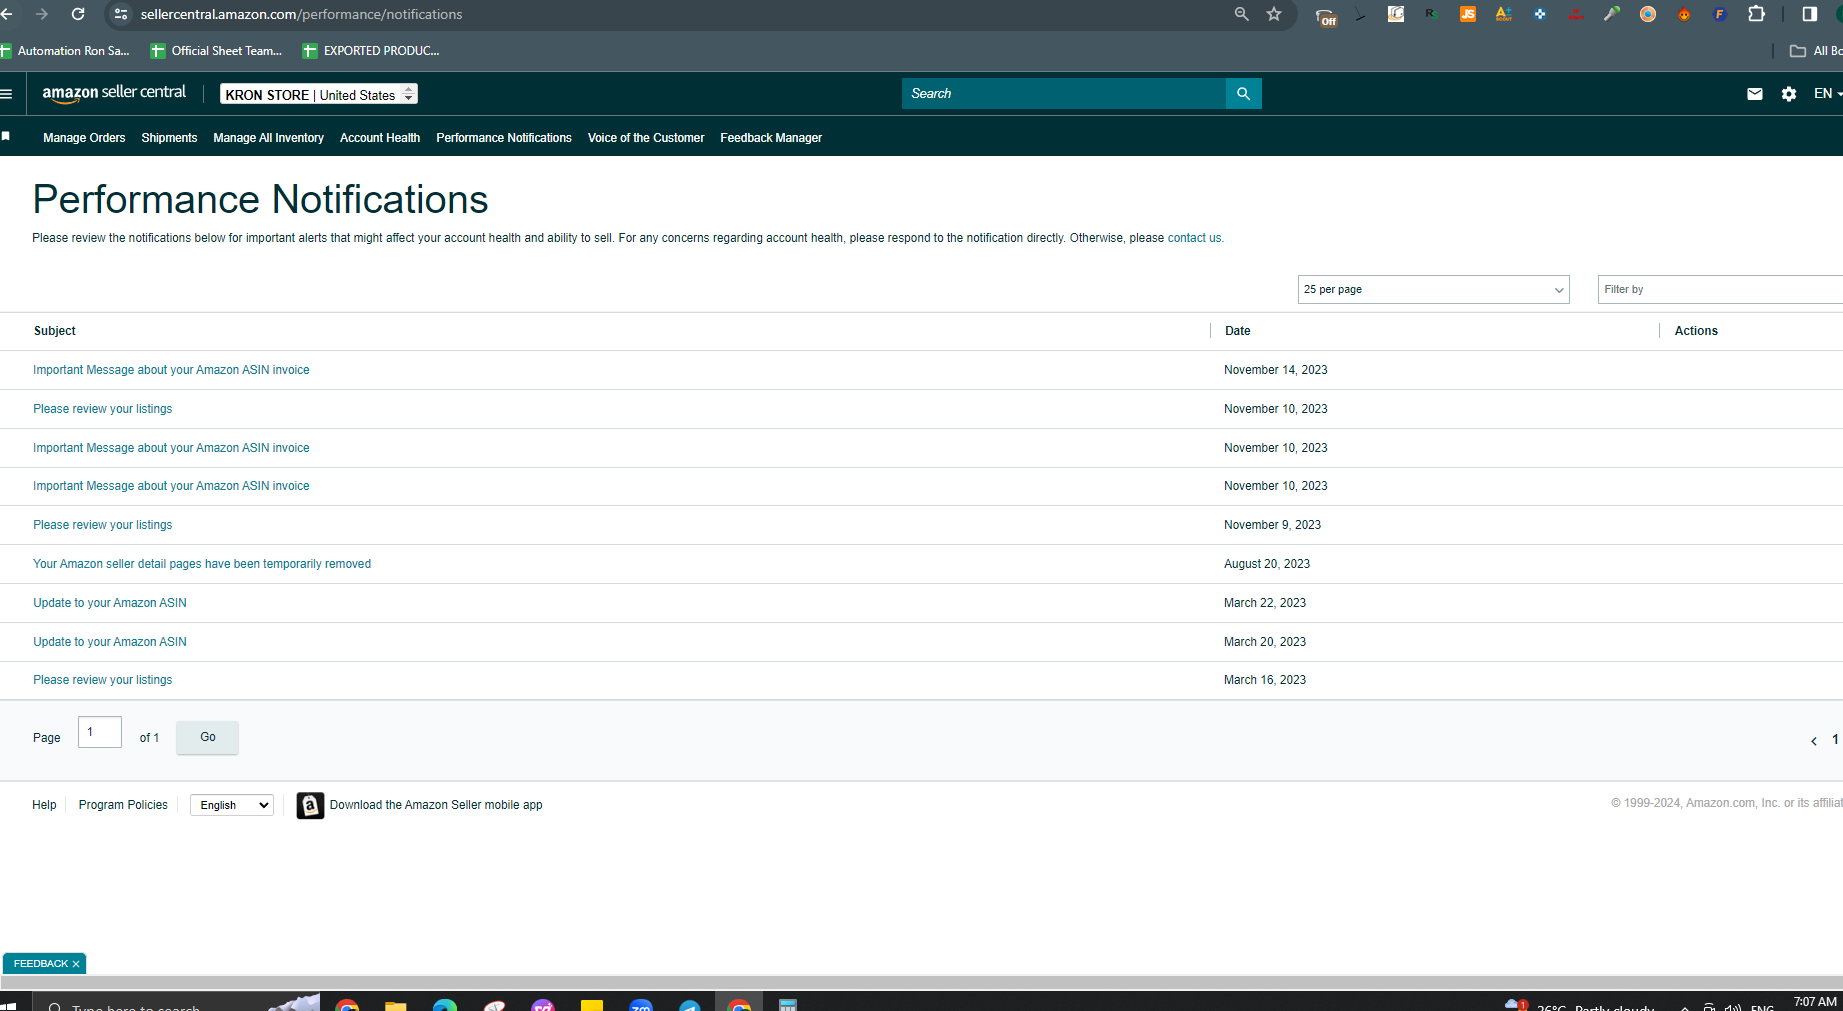Click the search magnifier button in Seller Central

coord(1243,94)
